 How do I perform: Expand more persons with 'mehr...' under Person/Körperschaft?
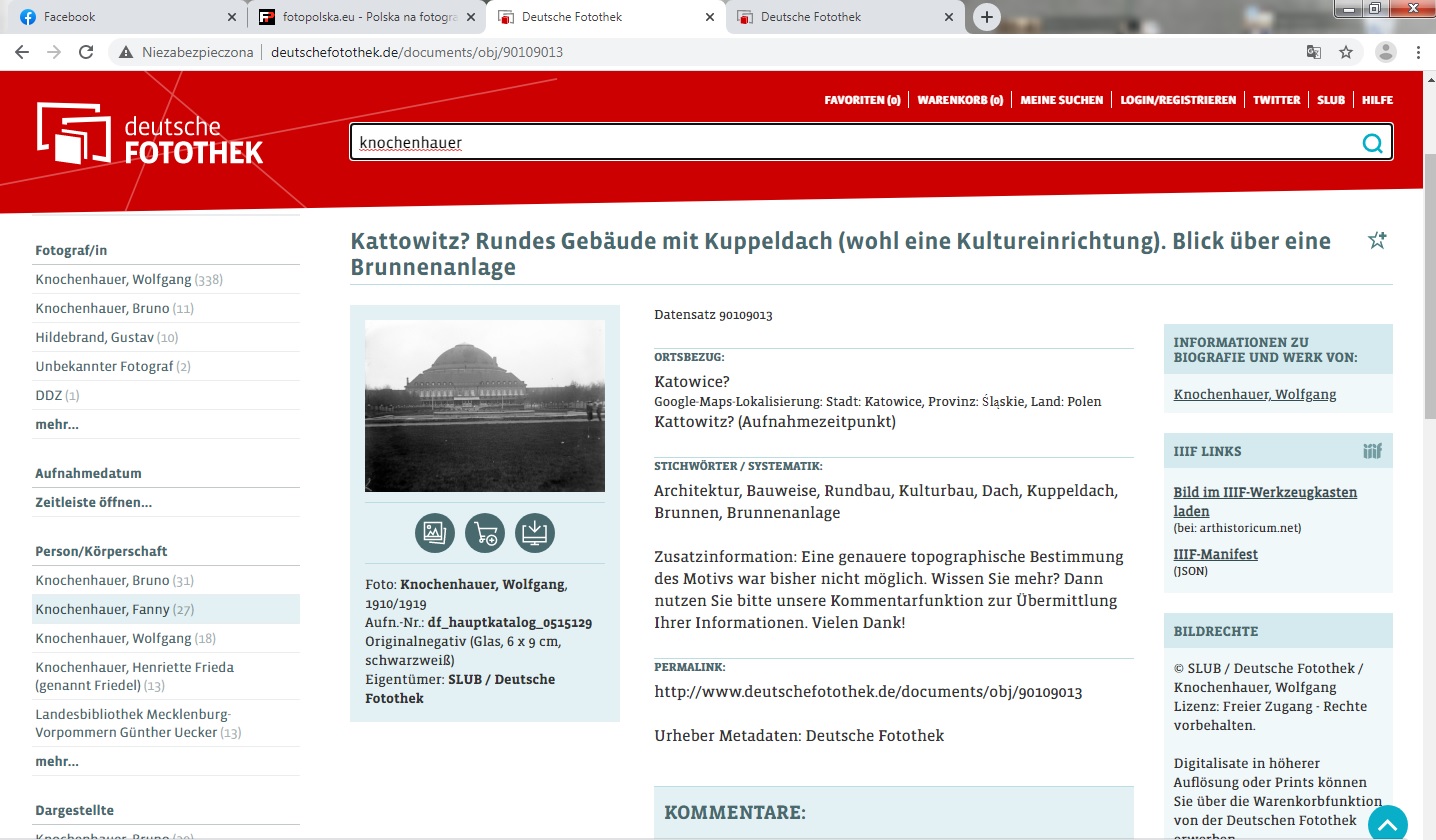coord(57,761)
